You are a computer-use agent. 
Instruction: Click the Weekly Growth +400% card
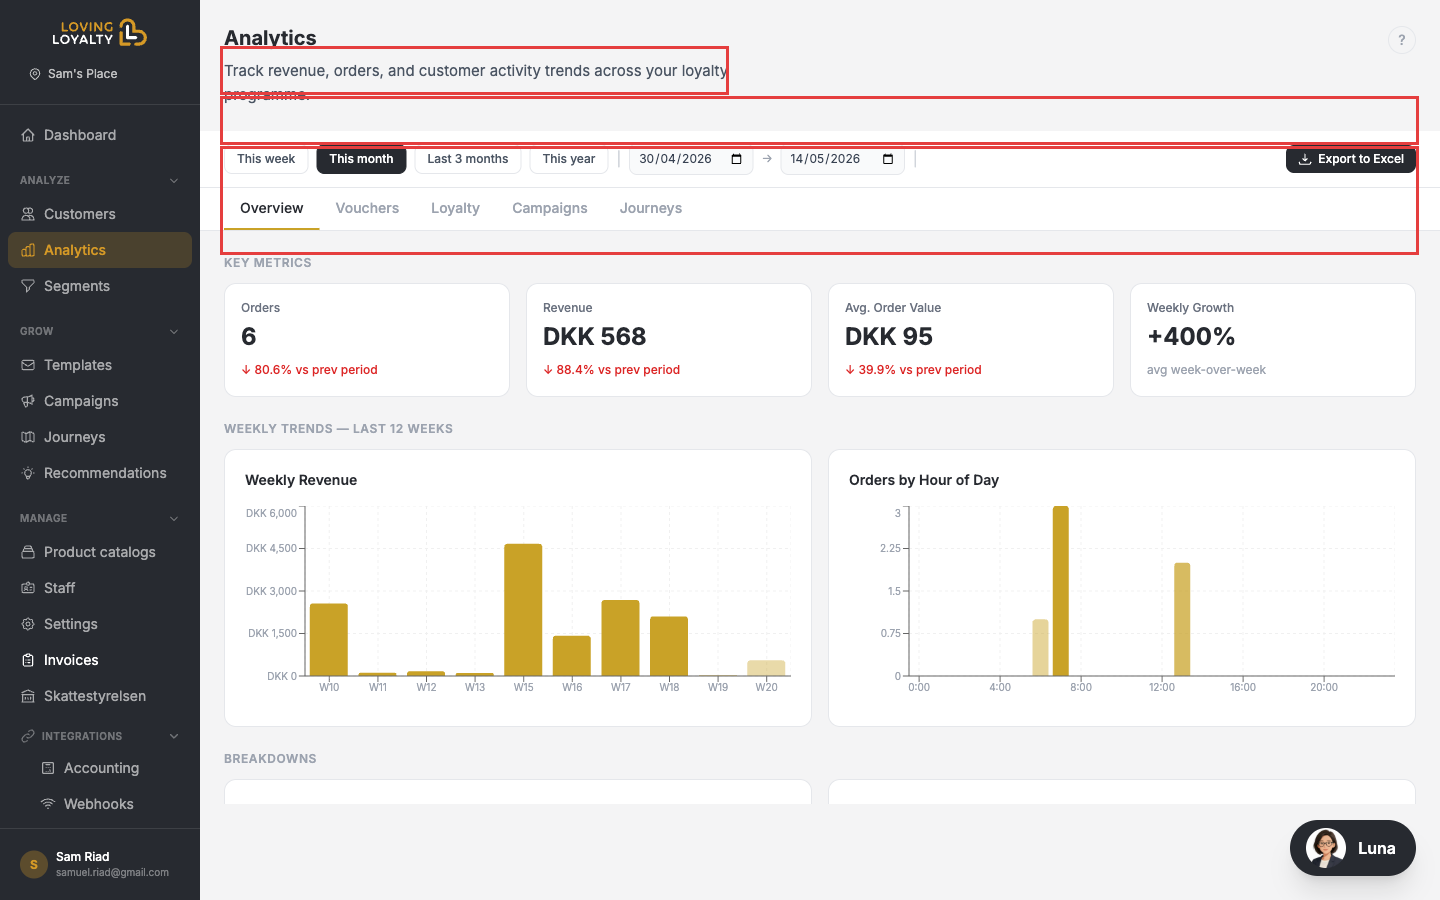click(1273, 340)
